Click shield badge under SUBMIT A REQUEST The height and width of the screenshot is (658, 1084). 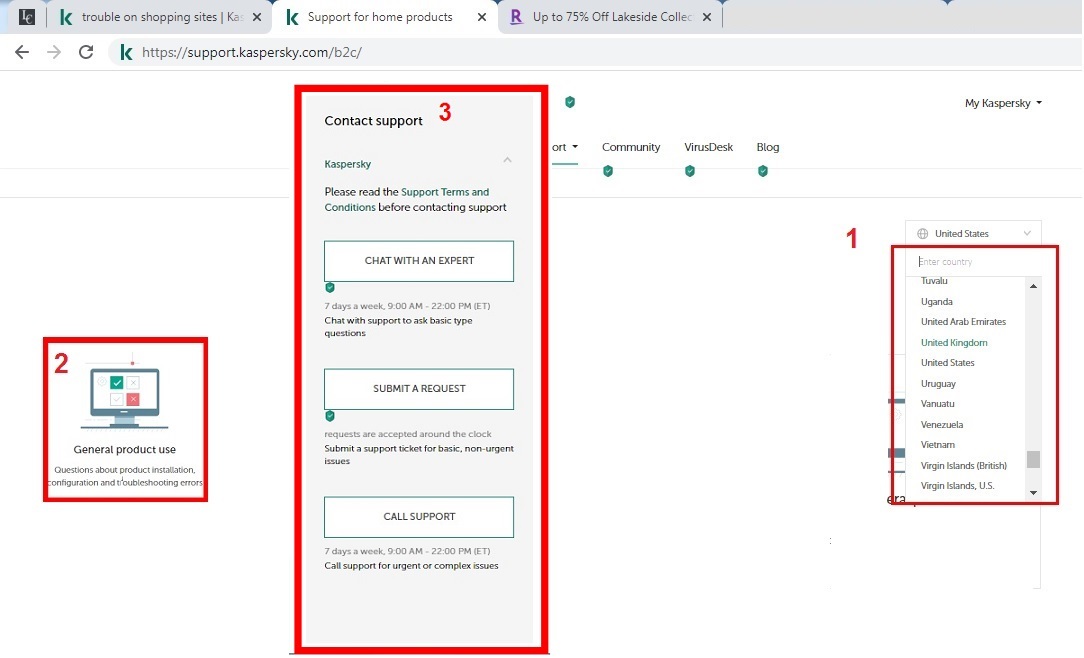click(x=330, y=415)
